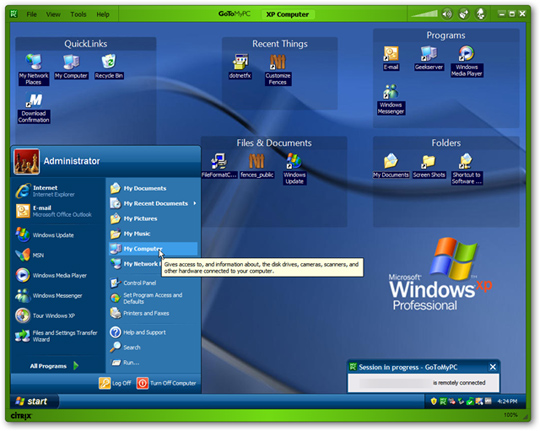Open Control Panel from the Start menu

[x=153, y=283]
